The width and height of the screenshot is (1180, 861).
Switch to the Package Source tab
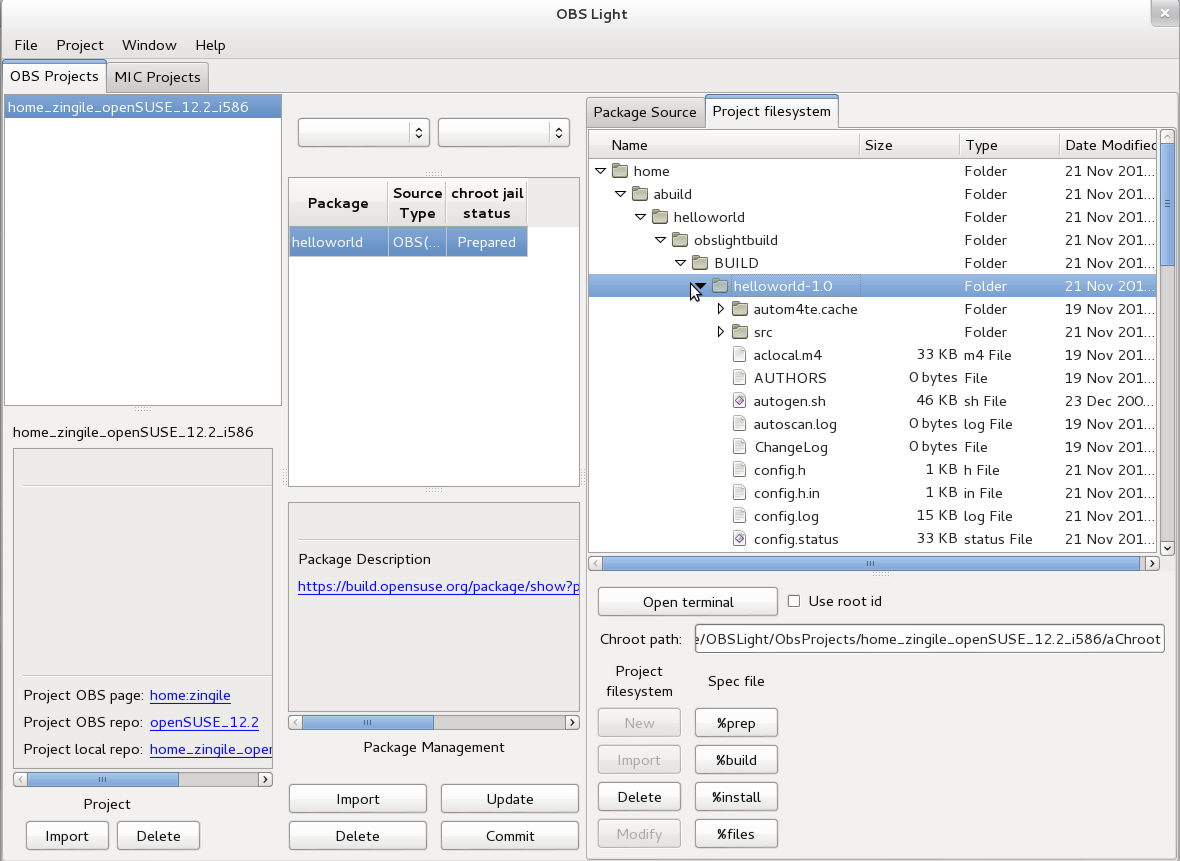pos(645,112)
